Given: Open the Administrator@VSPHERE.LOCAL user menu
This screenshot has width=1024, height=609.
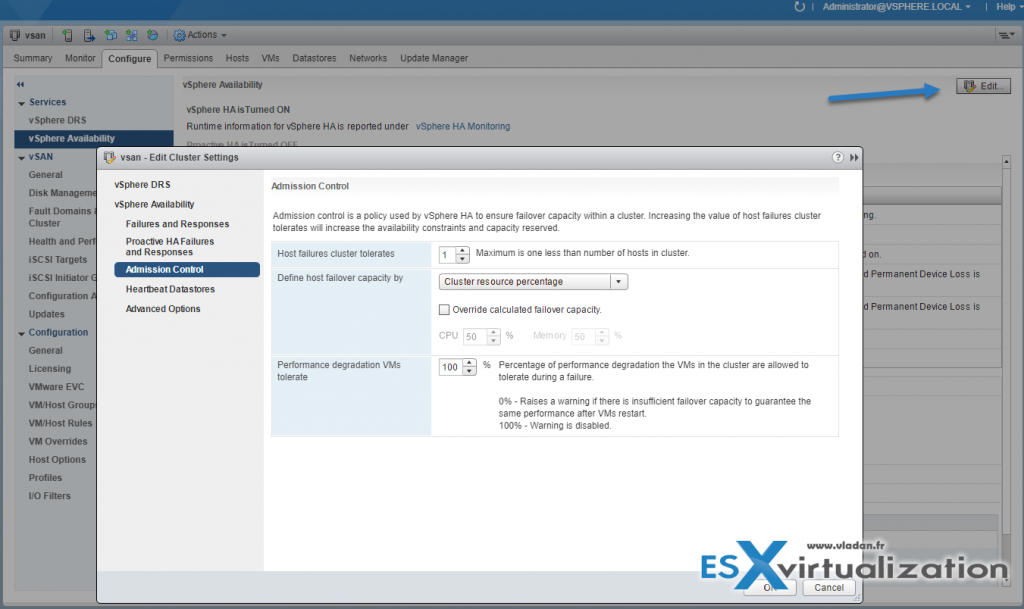Looking at the screenshot, I should tap(896, 7).
